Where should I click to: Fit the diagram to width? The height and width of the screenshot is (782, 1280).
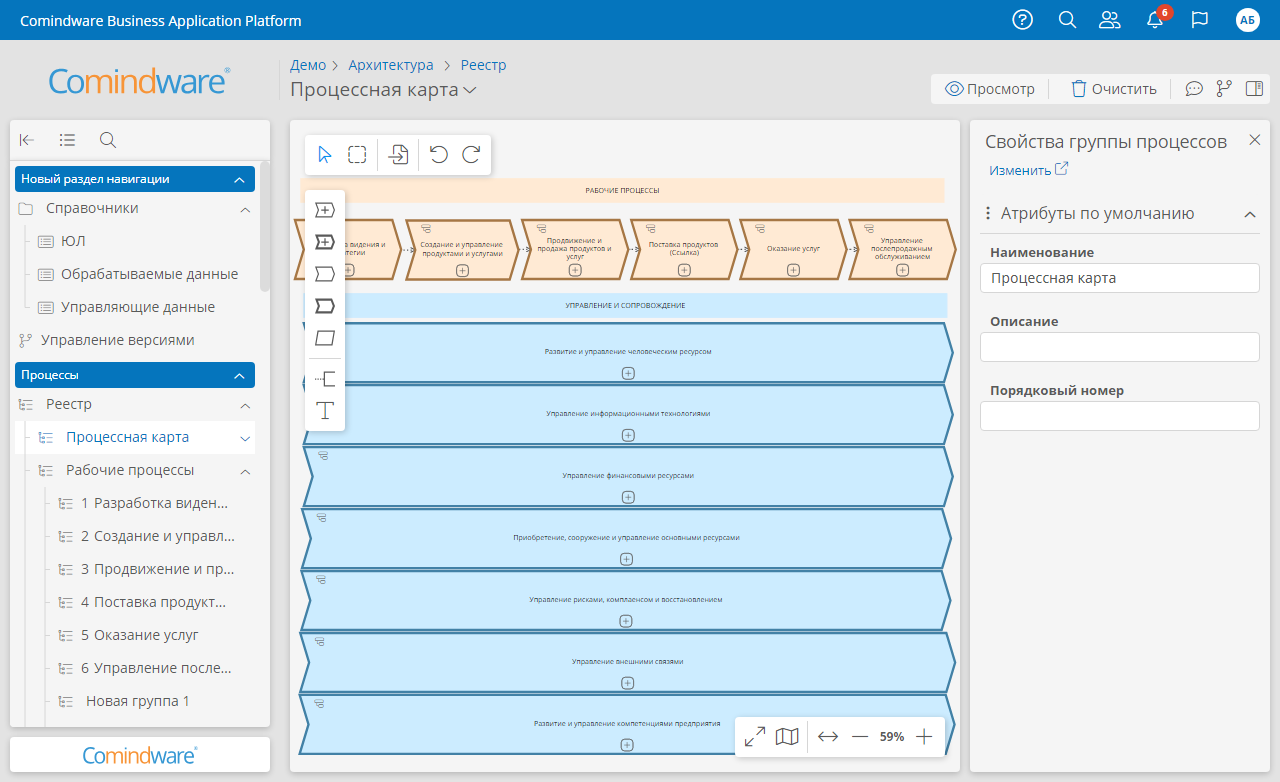[828, 737]
